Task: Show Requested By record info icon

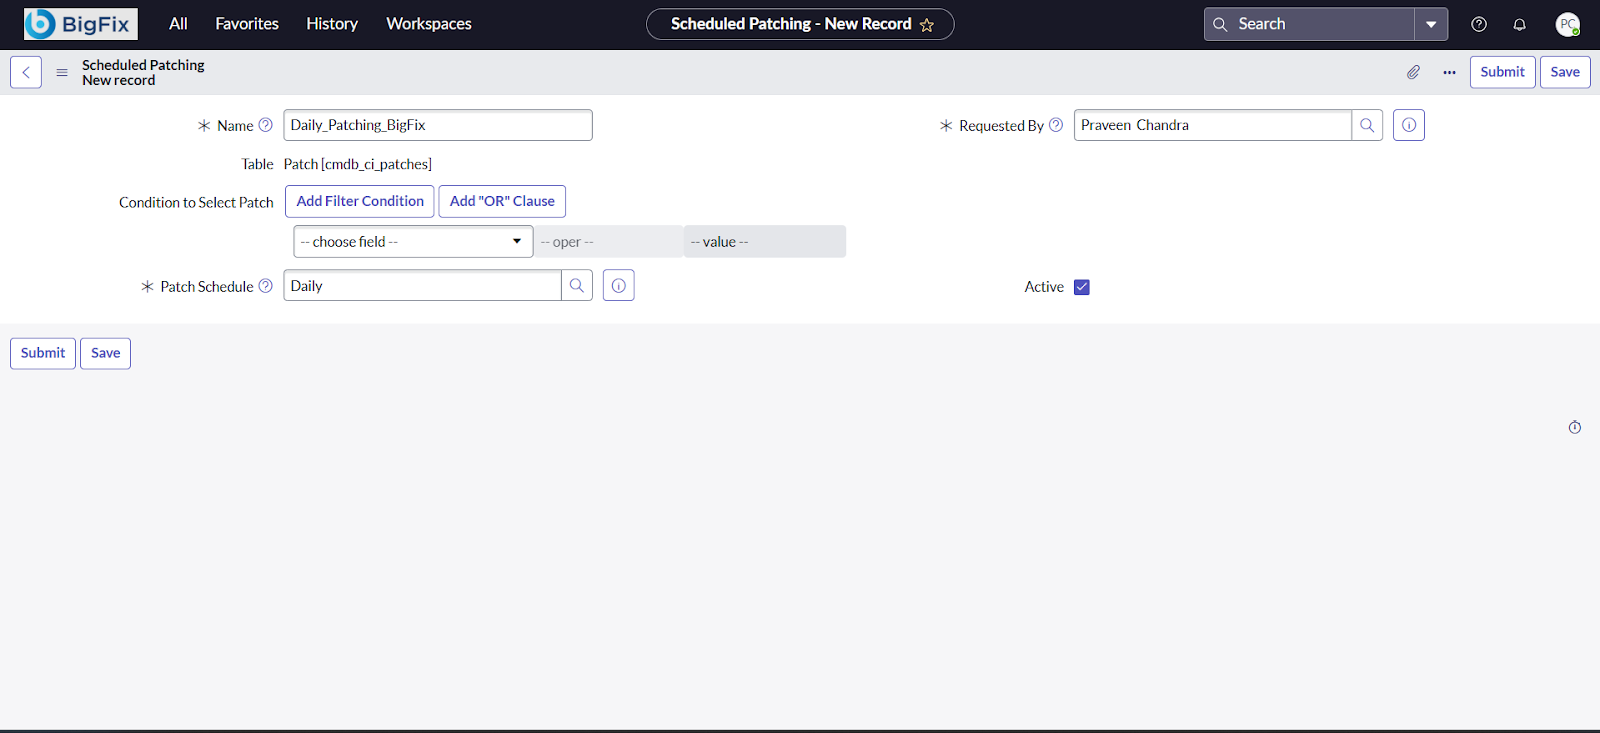Action: click(1408, 125)
